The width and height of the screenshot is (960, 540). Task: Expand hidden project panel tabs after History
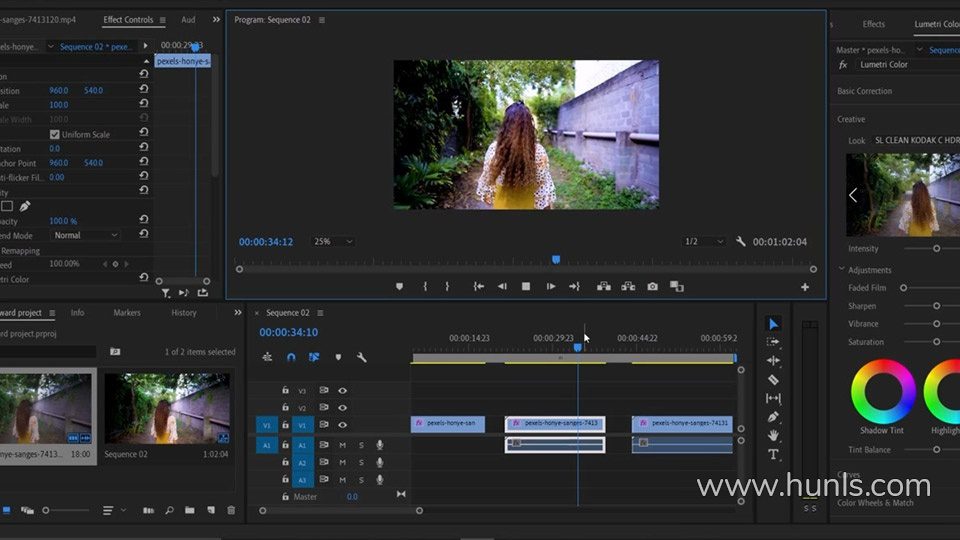point(238,312)
